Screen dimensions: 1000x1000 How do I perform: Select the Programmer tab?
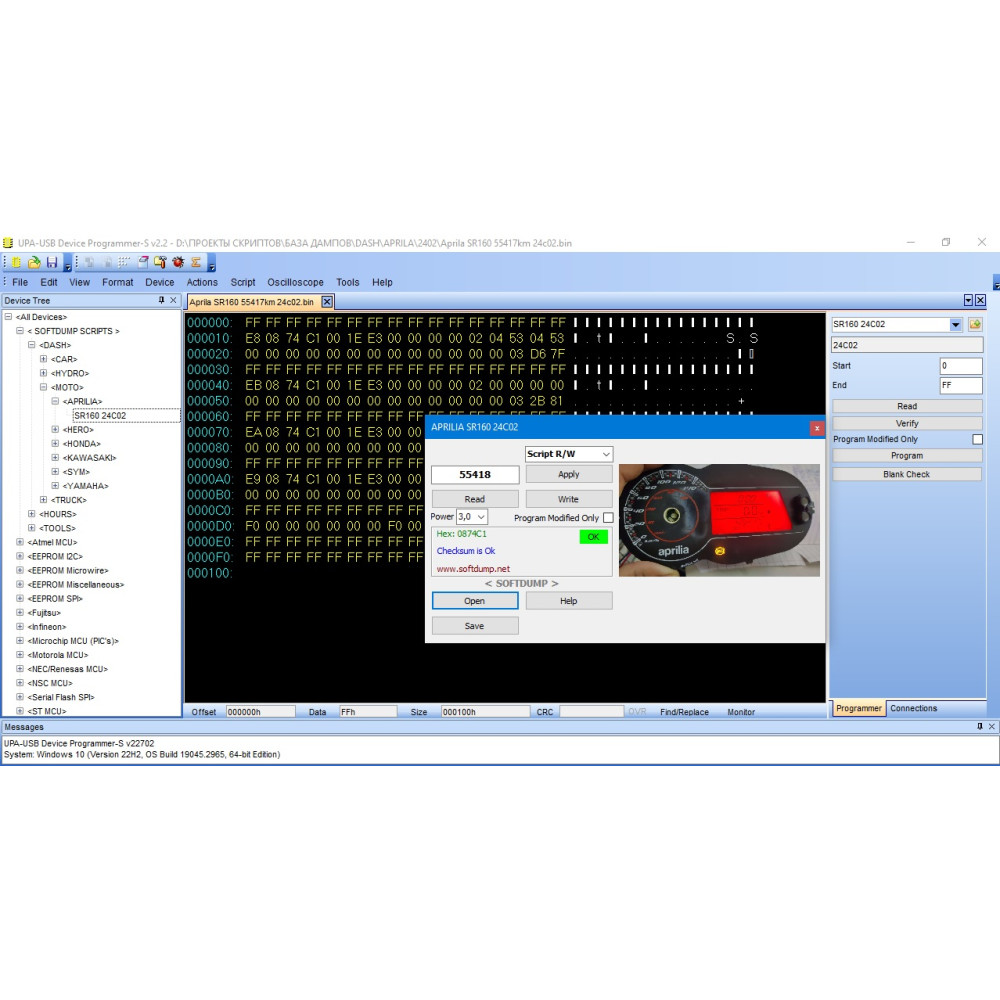[858, 708]
